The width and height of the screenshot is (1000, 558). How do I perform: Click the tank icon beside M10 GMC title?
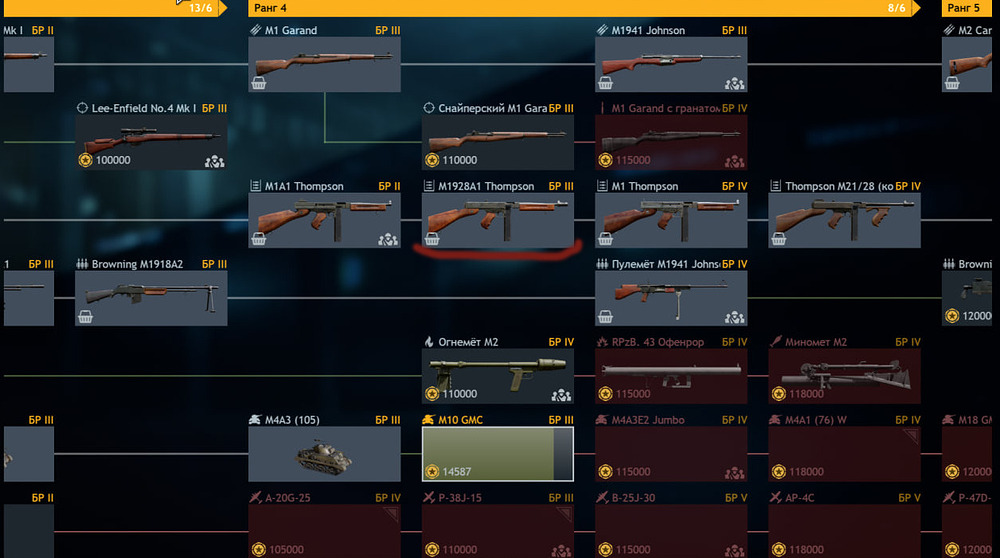pyautogui.click(x=429, y=420)
